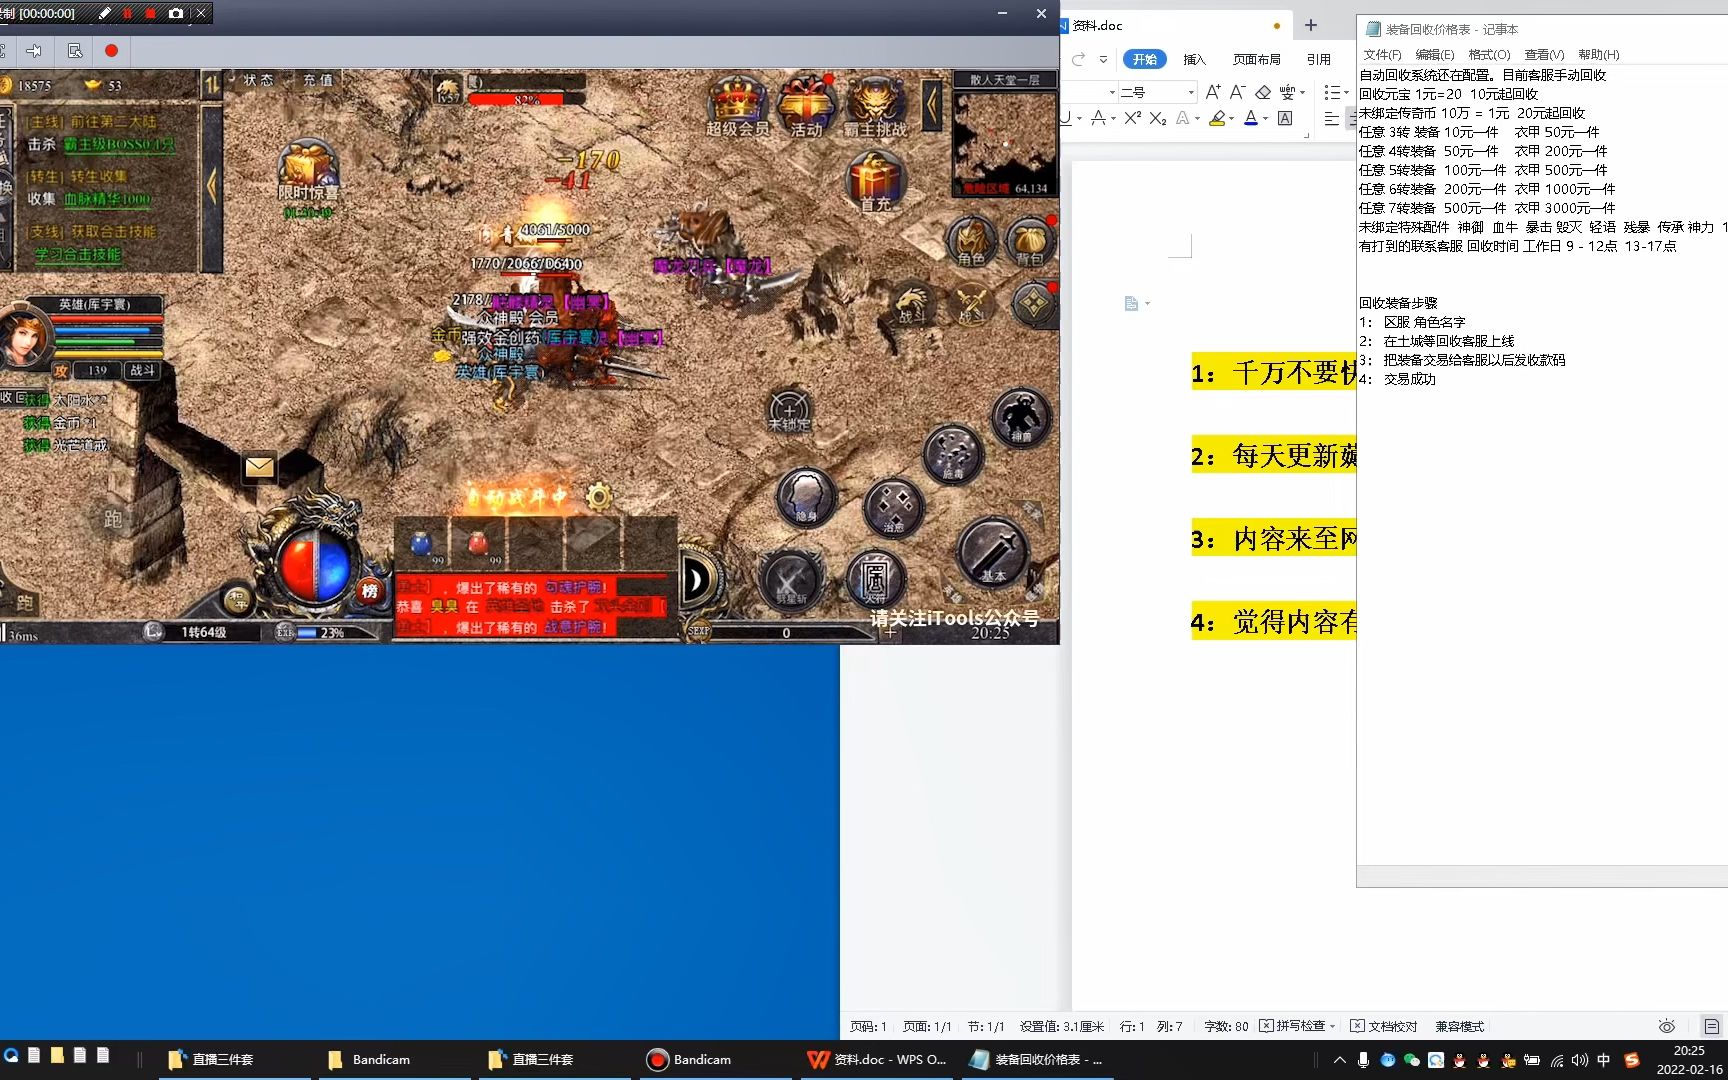Click the yellow highlight color button
The height and width of the screenshot is (1080, 1728).
coord(1216,118)
